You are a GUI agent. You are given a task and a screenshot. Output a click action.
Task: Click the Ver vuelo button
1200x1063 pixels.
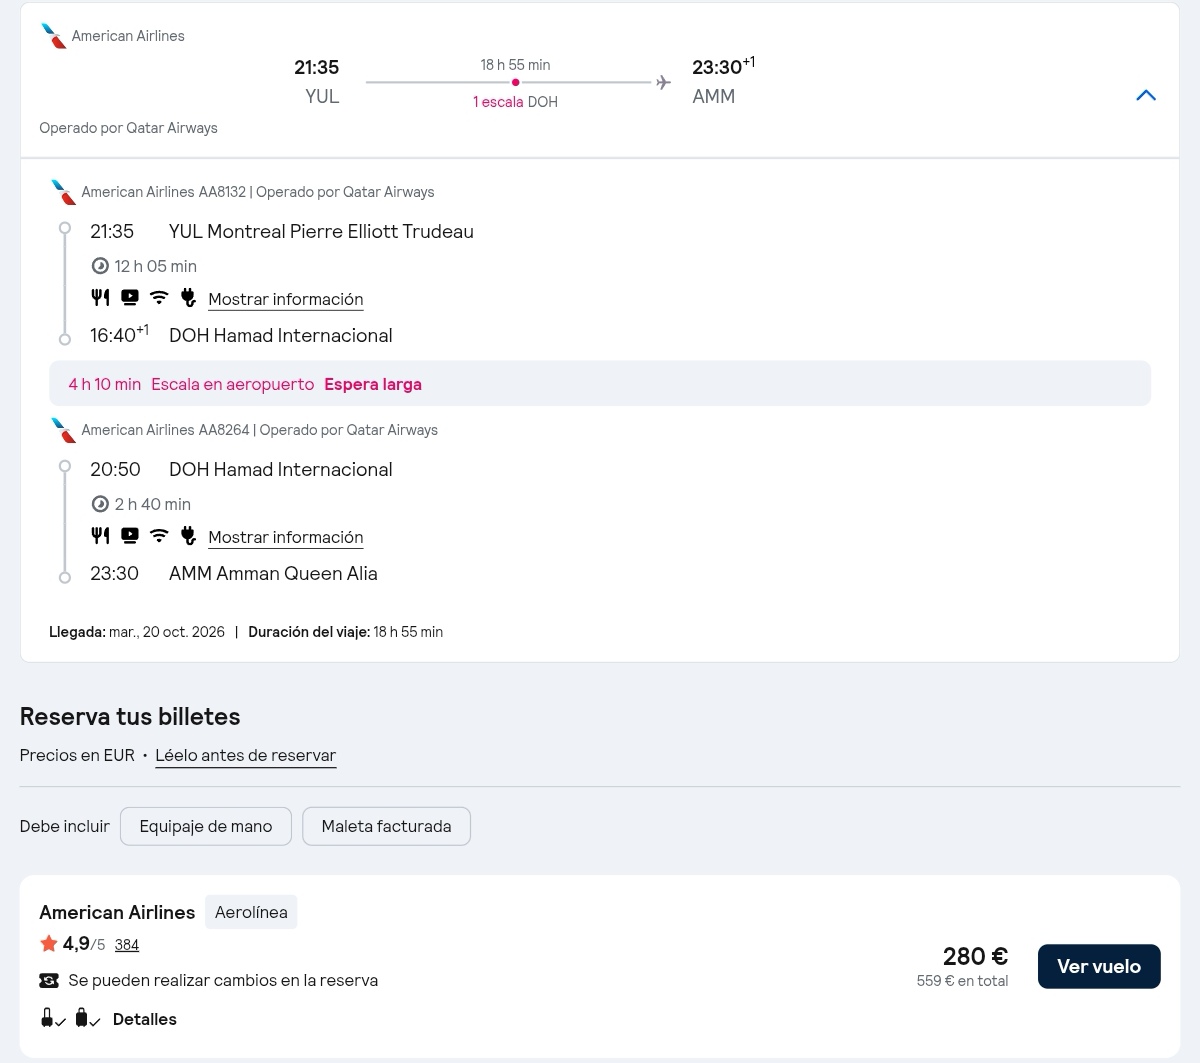coord(1099,966)
